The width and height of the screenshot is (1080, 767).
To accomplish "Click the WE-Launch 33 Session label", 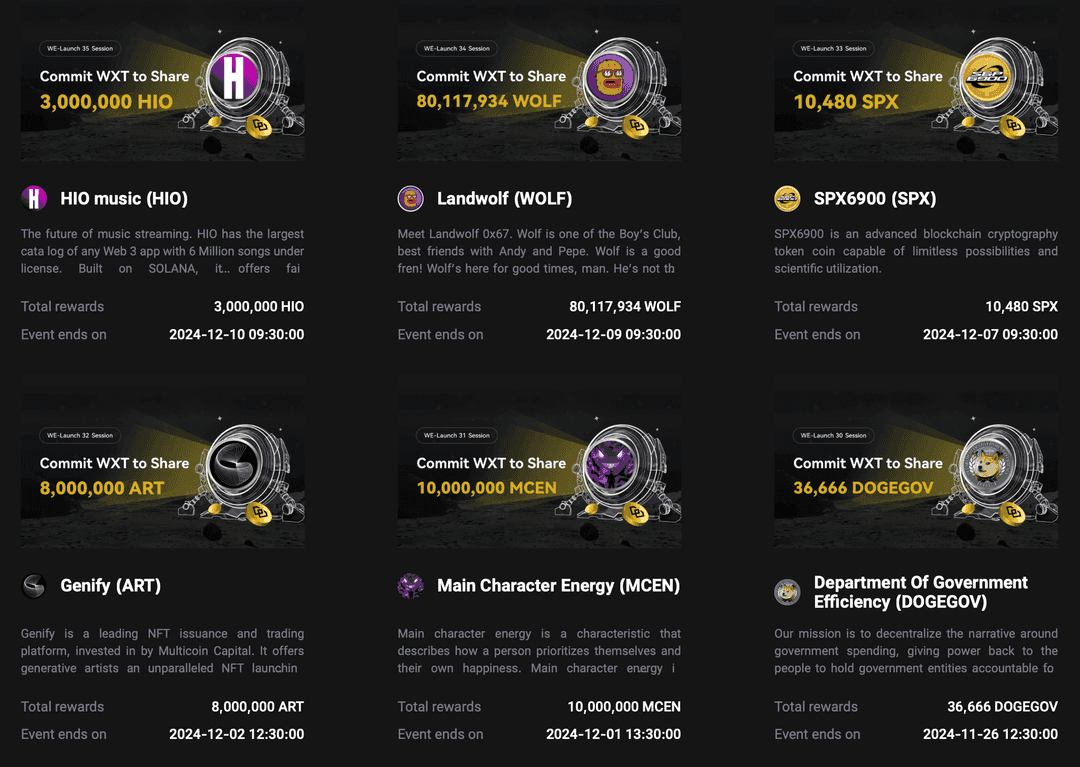I will tap(832, 48).
